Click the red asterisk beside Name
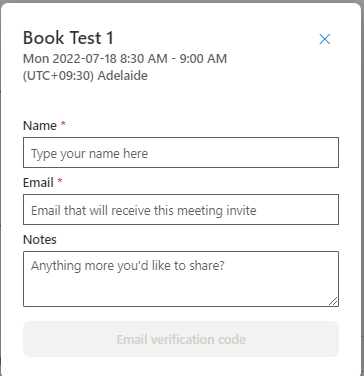This screenshot has width=364, height=376. [63, 124]
